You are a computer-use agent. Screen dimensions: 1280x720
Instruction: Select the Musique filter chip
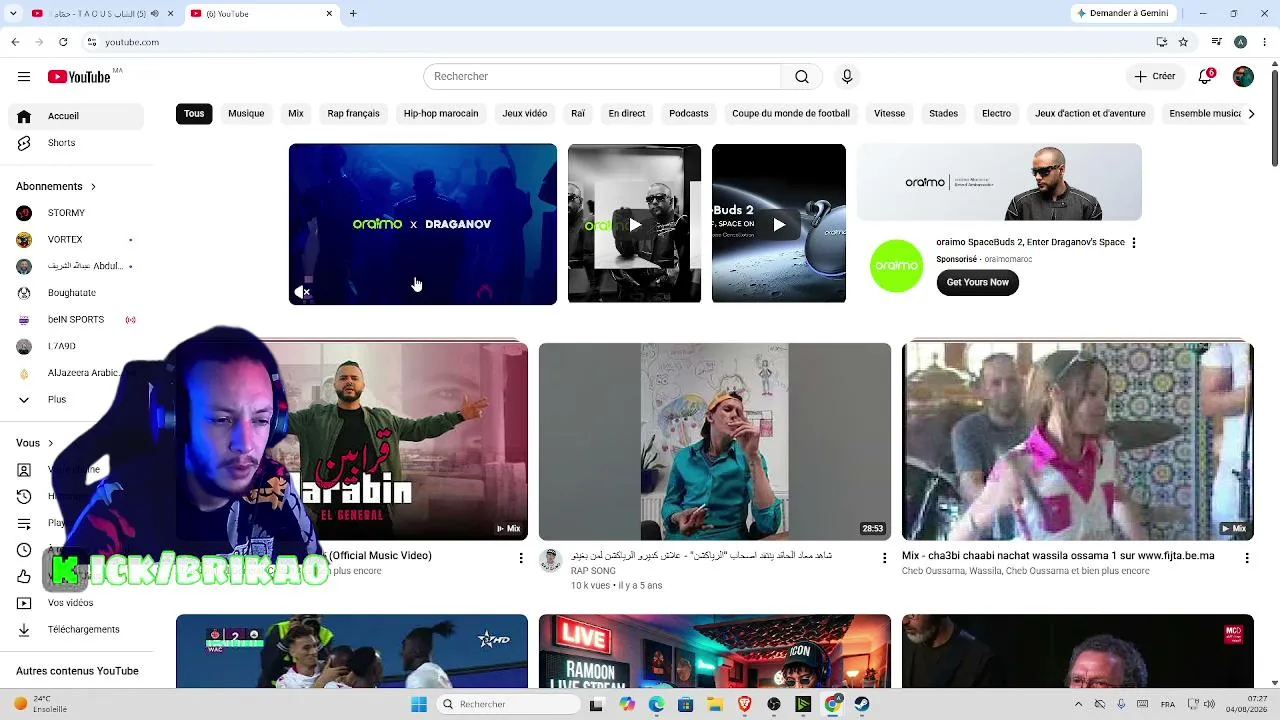point(246,114)
